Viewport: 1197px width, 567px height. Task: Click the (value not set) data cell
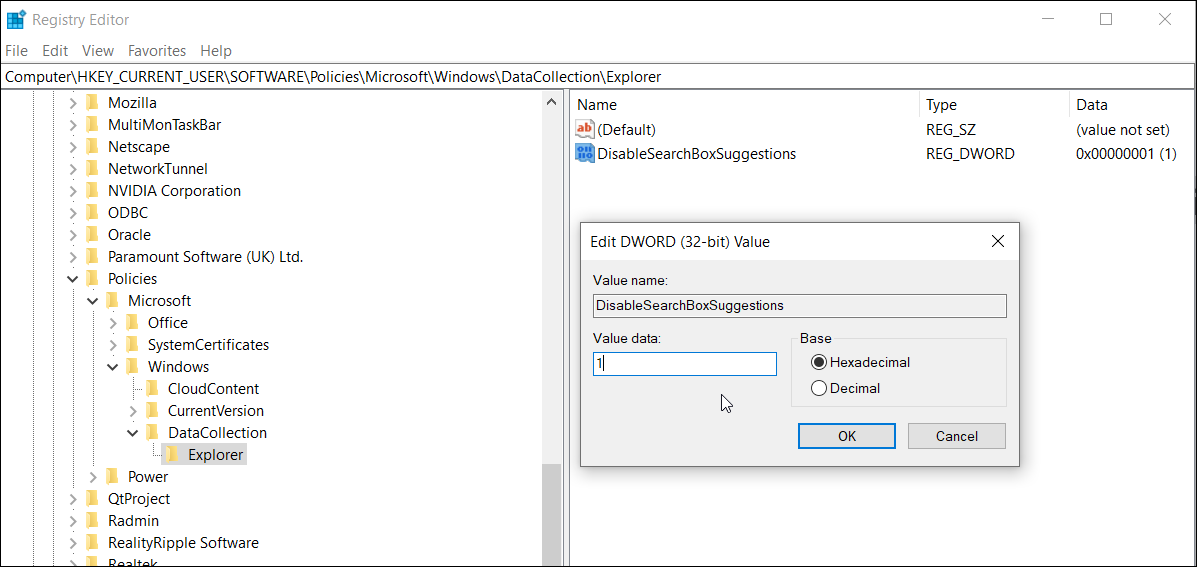click(1122, 130)
